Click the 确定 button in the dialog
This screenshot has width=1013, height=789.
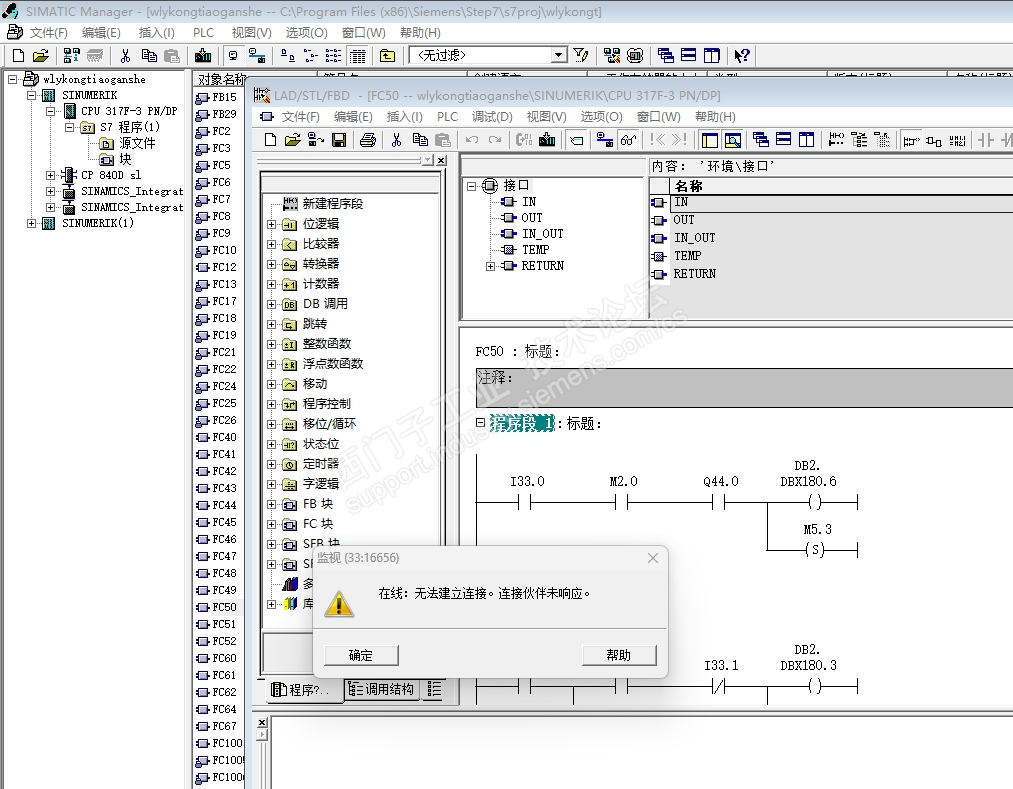click(360, 655)
